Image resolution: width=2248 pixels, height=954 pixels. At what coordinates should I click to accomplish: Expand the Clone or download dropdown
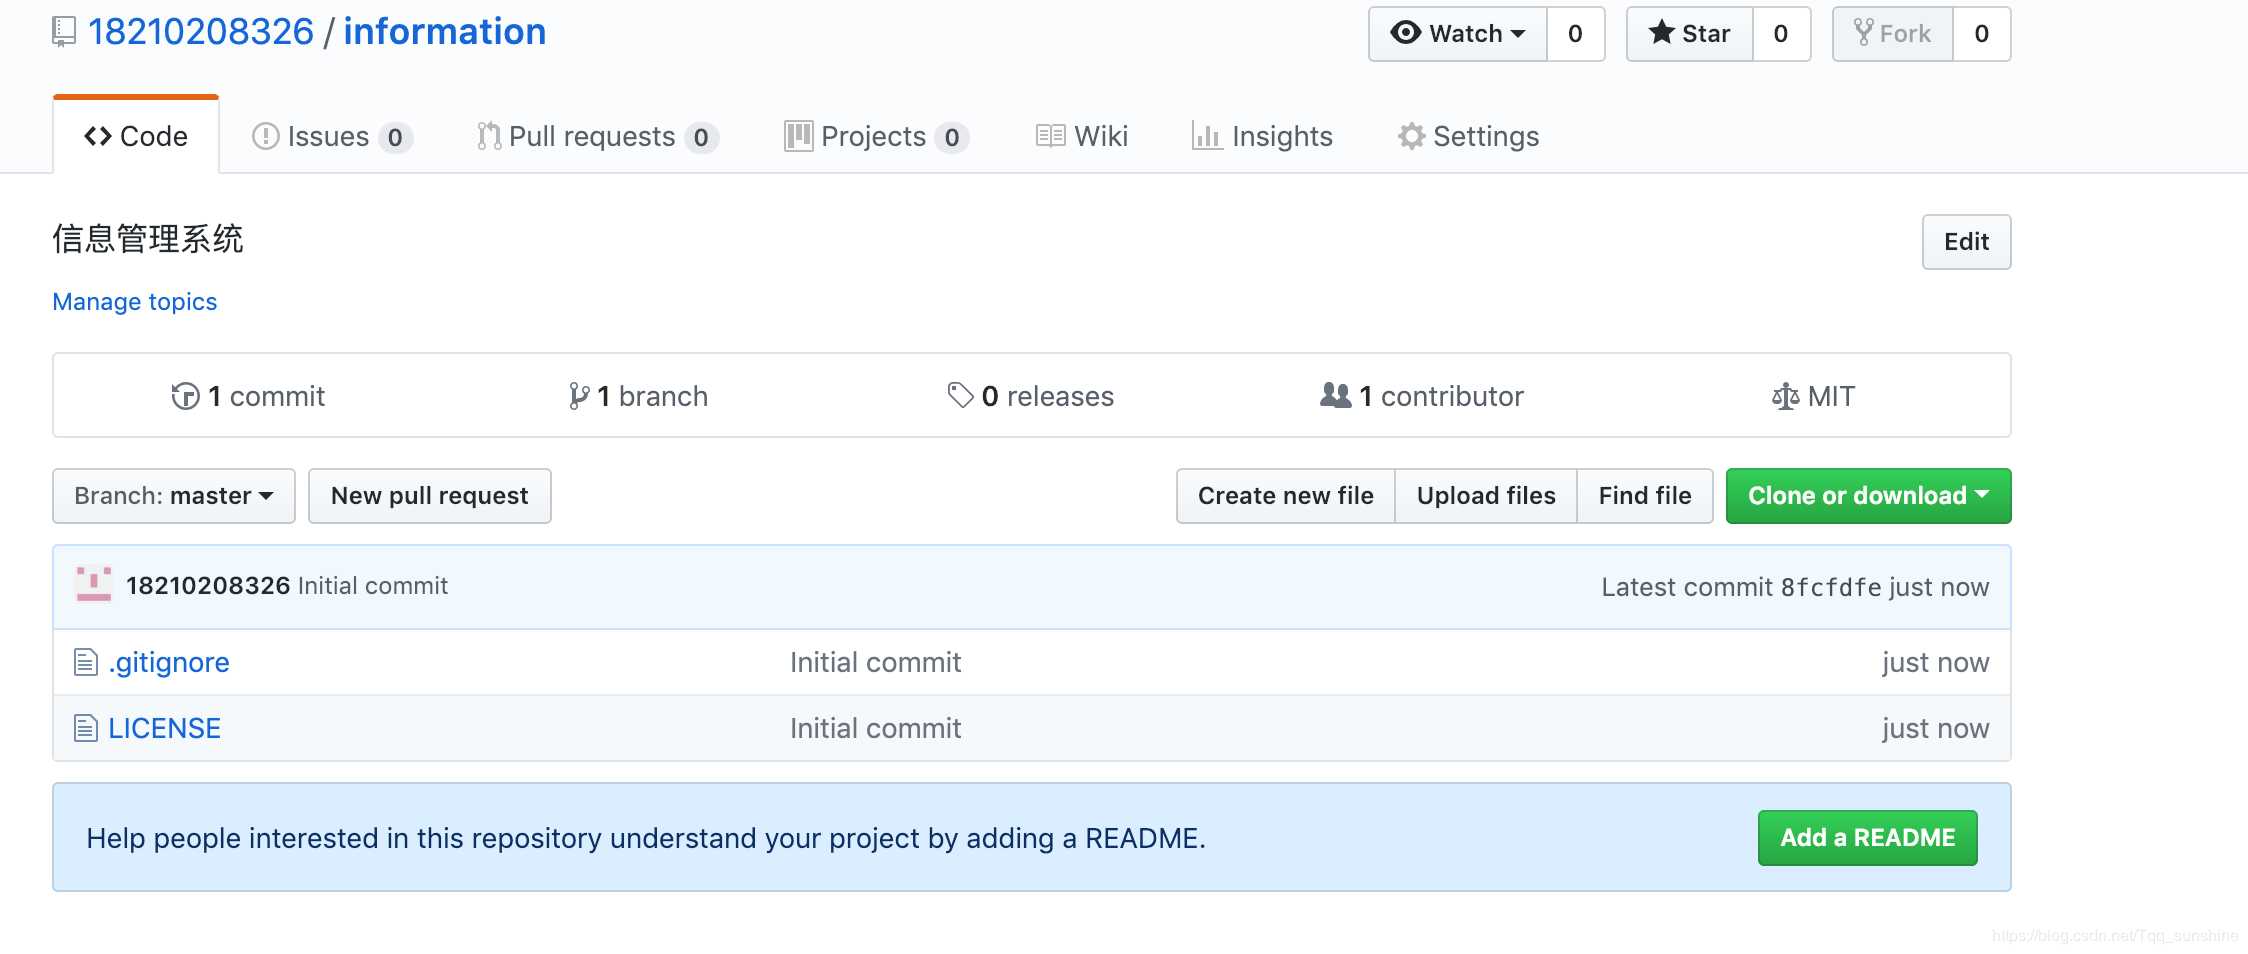(x=1868, y=496)
